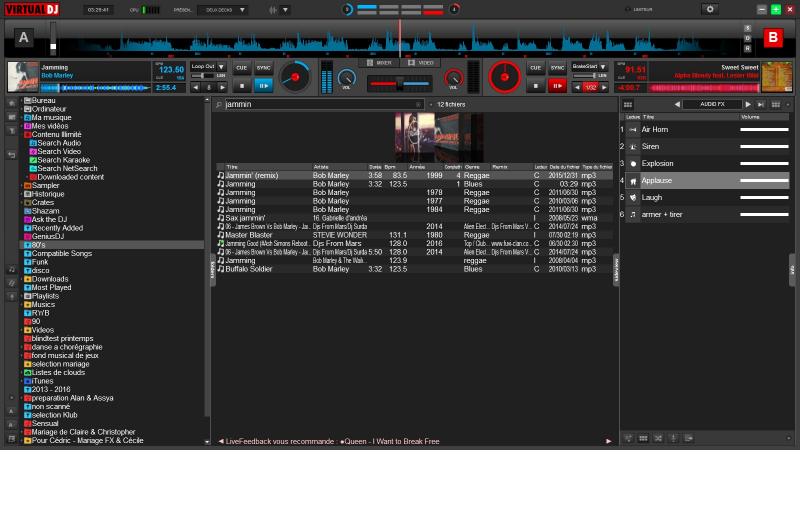
Task: Toggle CUE on the left deck
Action: [x=241, y=68]
